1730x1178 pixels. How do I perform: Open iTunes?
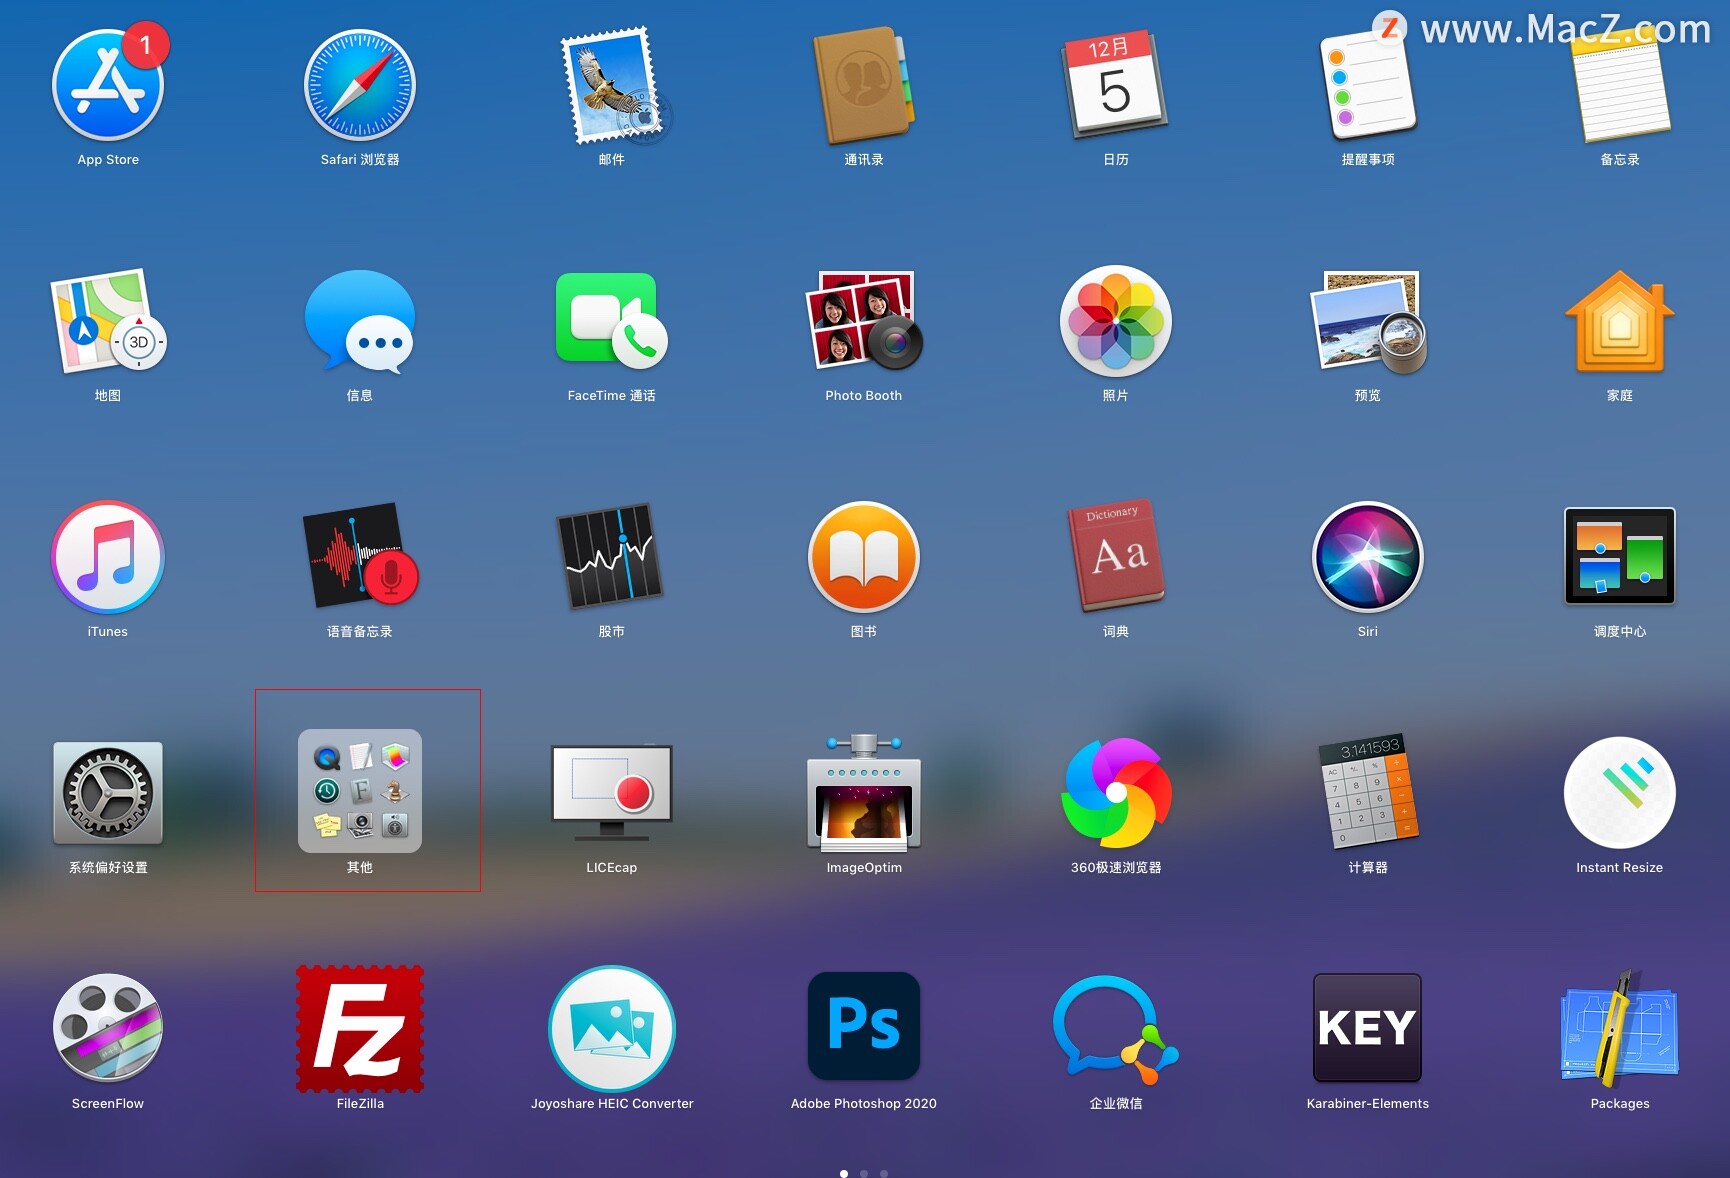pyautogui.click(x=108, y=557)
